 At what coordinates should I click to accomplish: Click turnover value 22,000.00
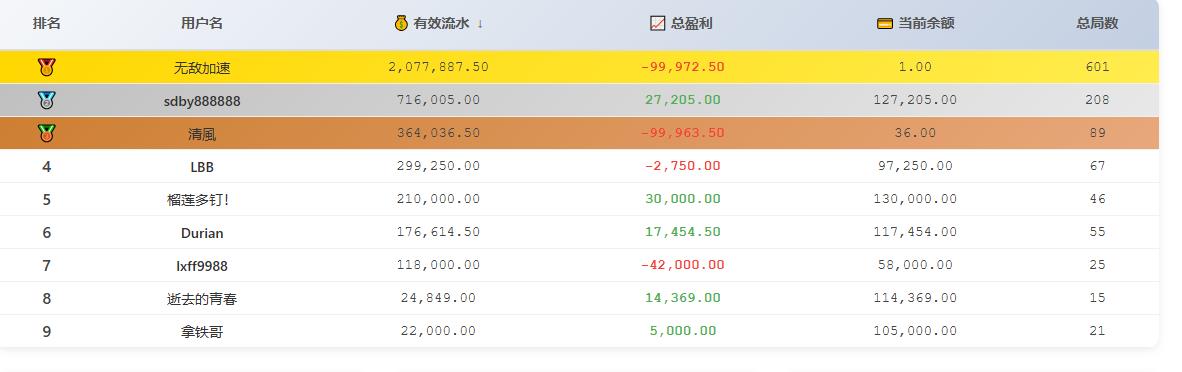click(439, 331)
